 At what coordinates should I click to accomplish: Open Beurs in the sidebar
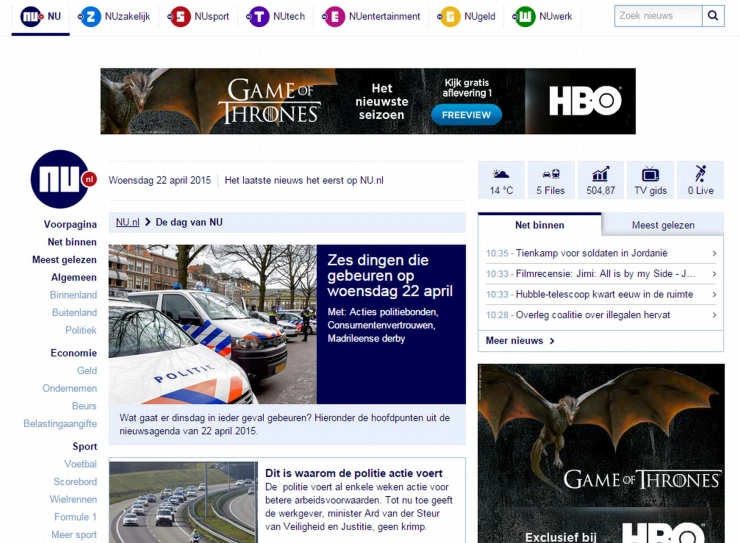point(84,406)
